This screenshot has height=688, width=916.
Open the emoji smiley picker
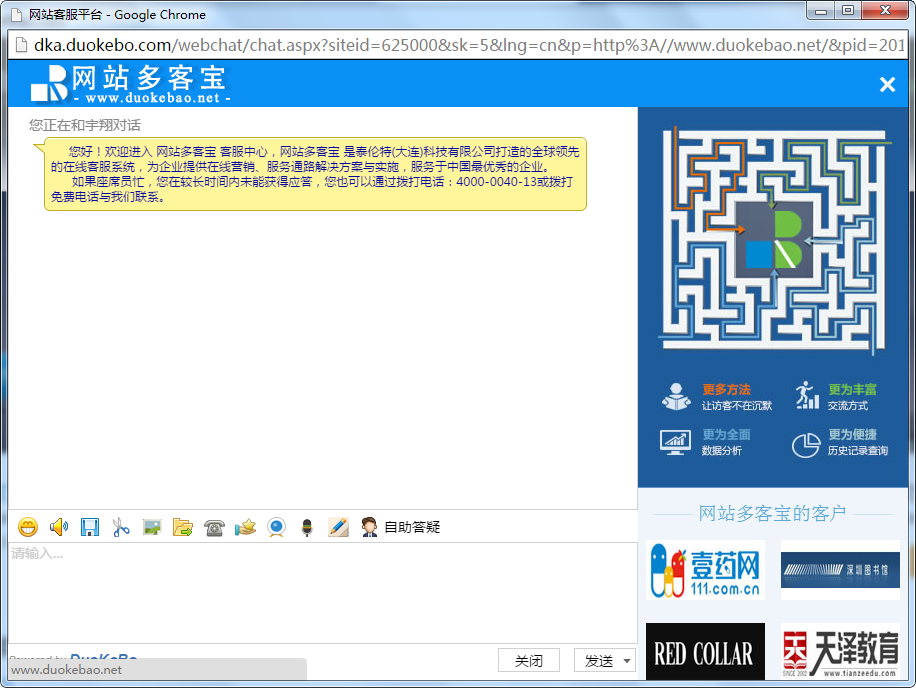coord(28,527)
